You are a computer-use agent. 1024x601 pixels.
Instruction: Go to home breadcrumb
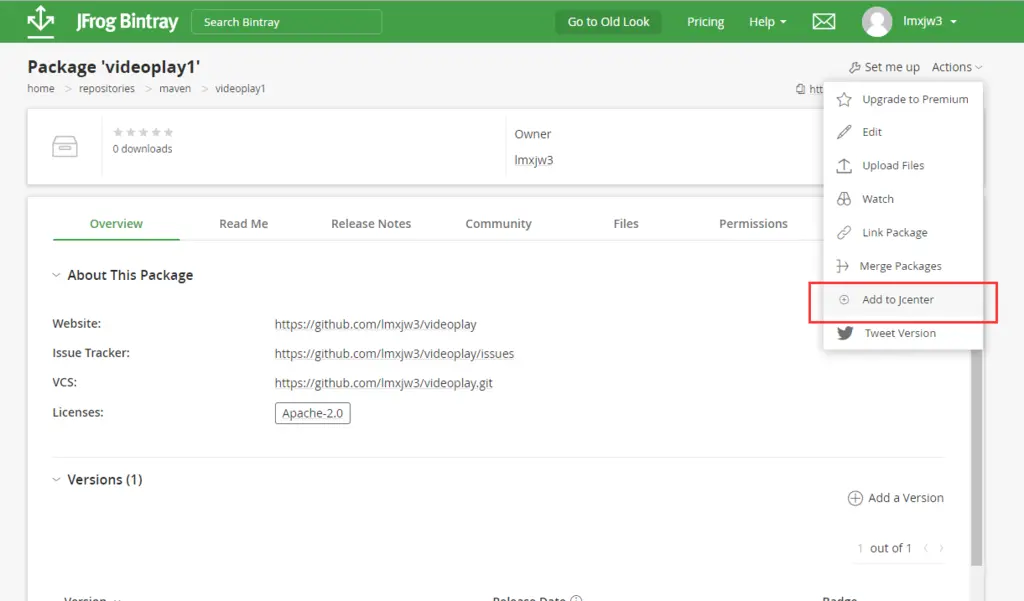click(x=41, y=89)
